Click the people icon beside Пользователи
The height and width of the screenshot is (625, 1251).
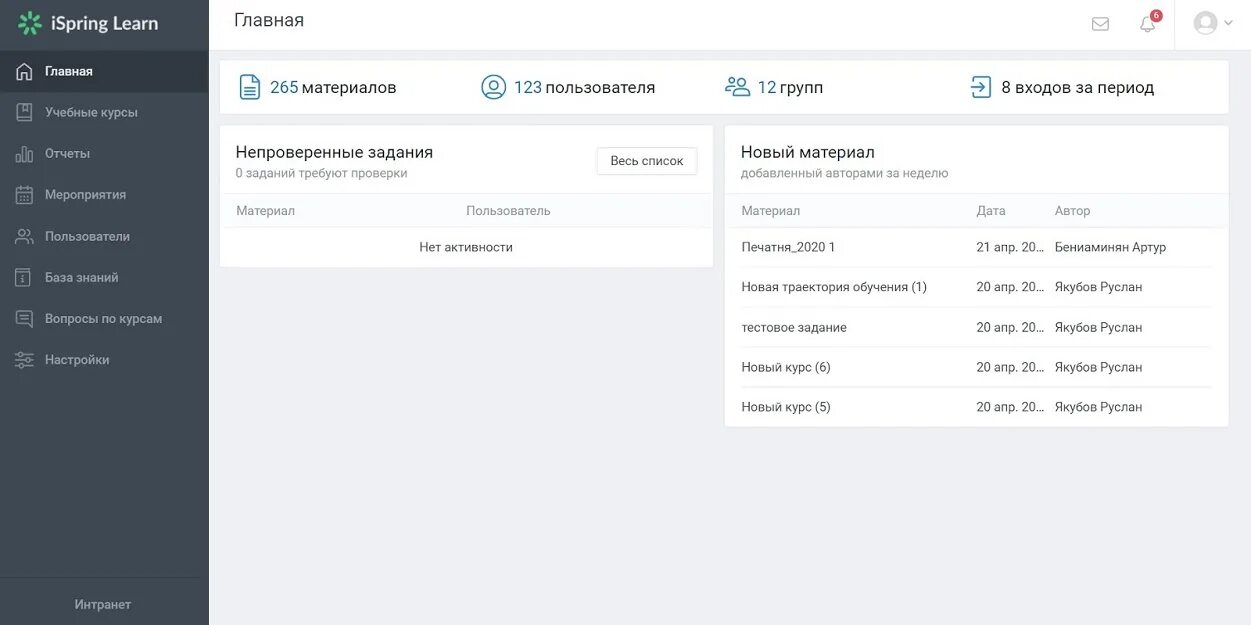pyautogui.click(x=25, y=236)
